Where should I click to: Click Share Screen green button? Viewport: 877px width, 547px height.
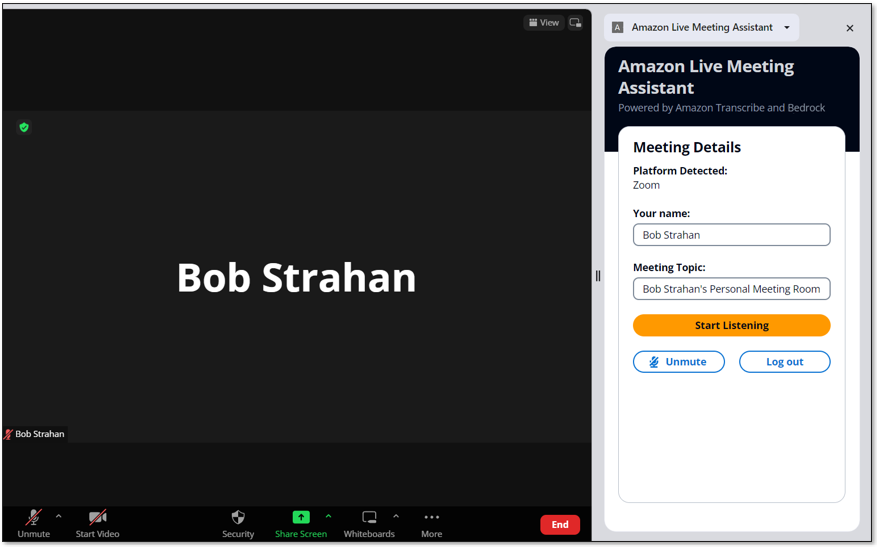[x=301, y=524]
